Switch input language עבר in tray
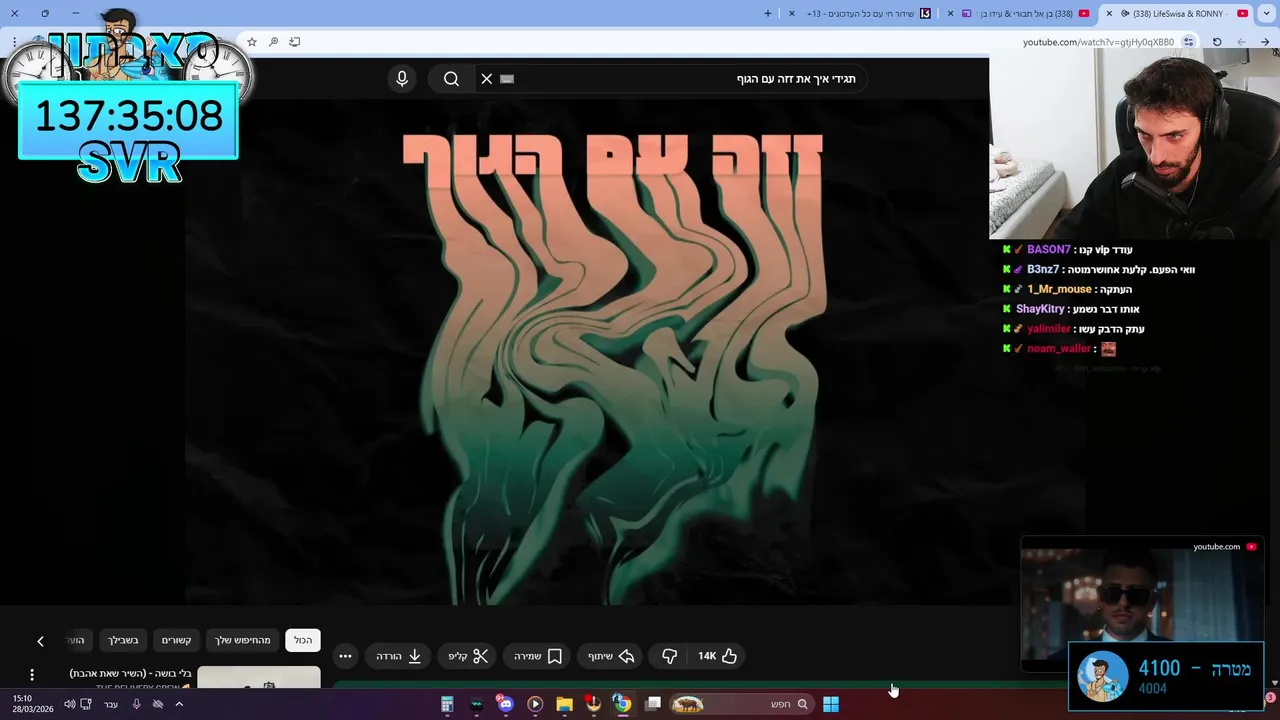The width and height of the screenshot is (1280, 720). 111,704
